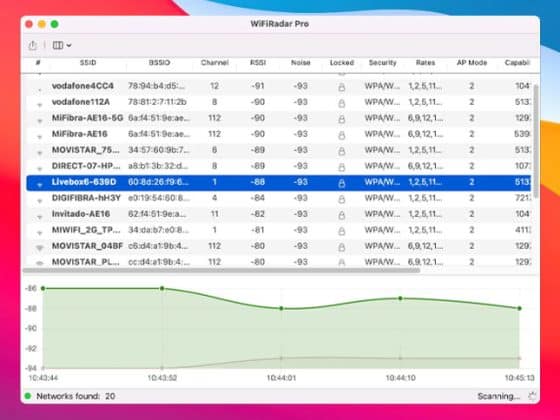Click the lock icon in vodafone4CC4 row

click(x=341, y=87)
